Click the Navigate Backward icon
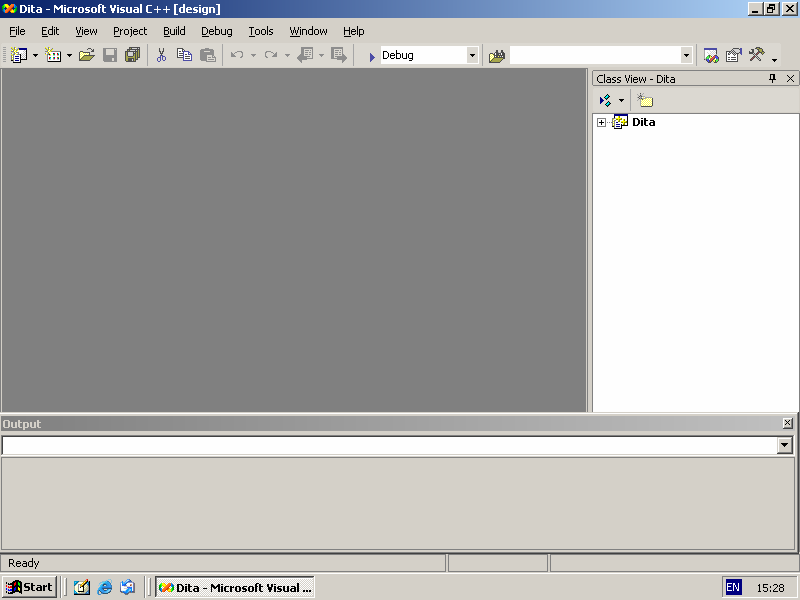The width and height of the screenshot is (800, 600). [305, 55]
